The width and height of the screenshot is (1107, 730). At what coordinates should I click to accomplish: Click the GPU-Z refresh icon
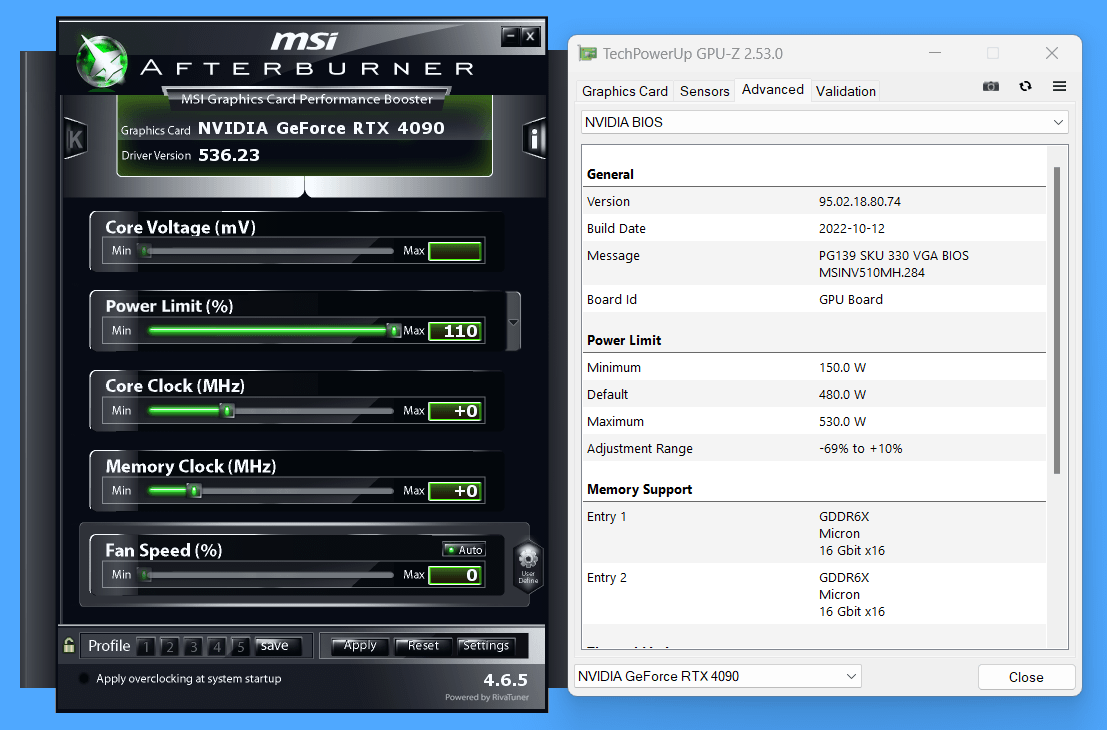point(1025,86)
